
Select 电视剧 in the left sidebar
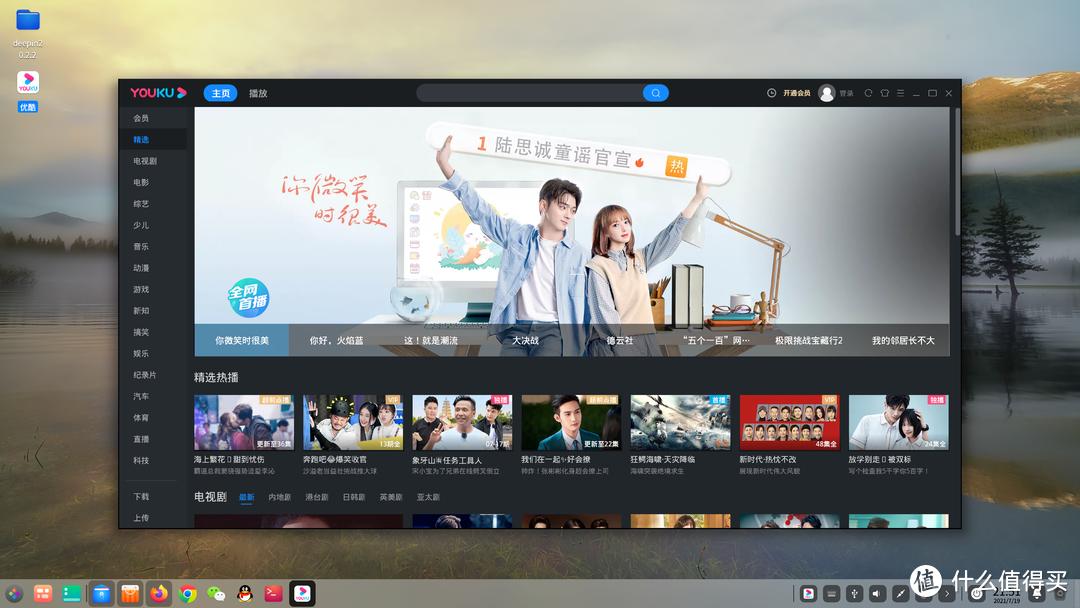(144, 161)
